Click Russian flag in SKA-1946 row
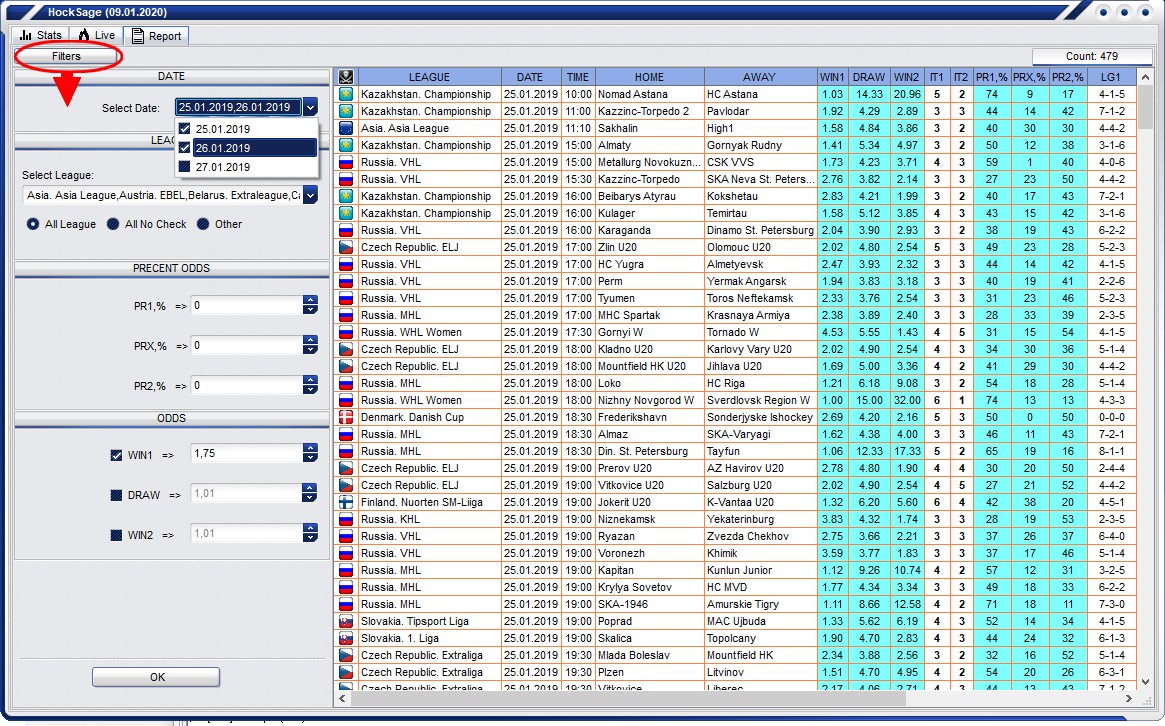This screenshot has height=726, width=1165. (345, 604)
